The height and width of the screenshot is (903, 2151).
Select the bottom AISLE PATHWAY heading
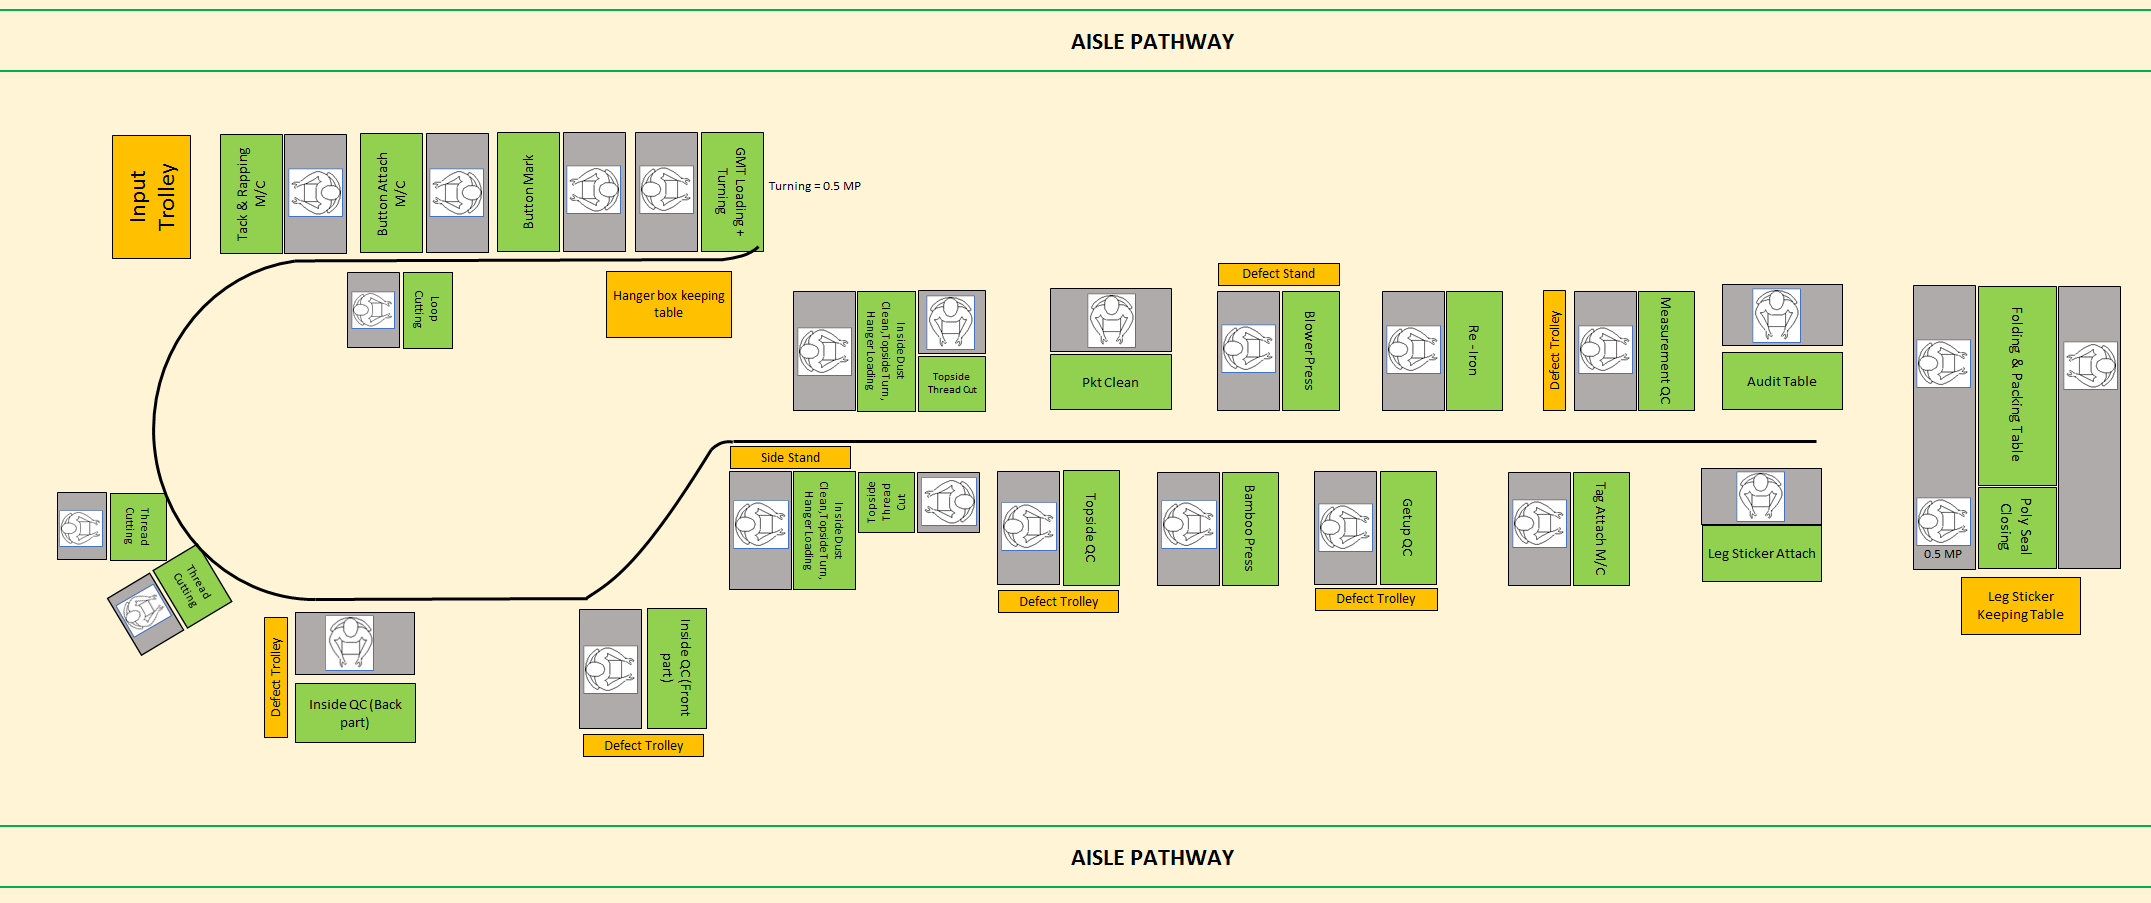[x=1152, y=858]
